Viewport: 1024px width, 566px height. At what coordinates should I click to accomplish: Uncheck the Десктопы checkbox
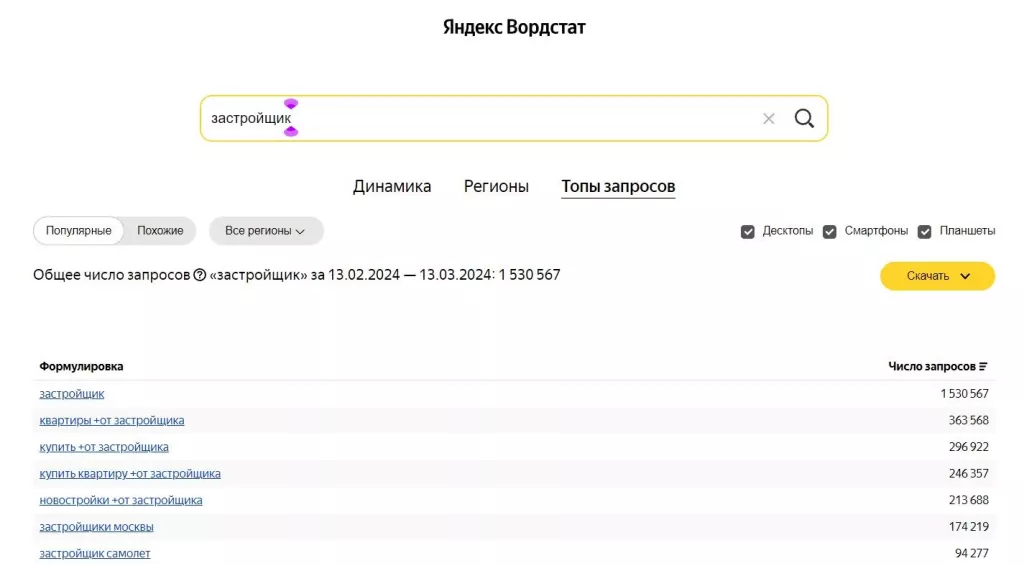pyautogui.click(x=748, y=232)
